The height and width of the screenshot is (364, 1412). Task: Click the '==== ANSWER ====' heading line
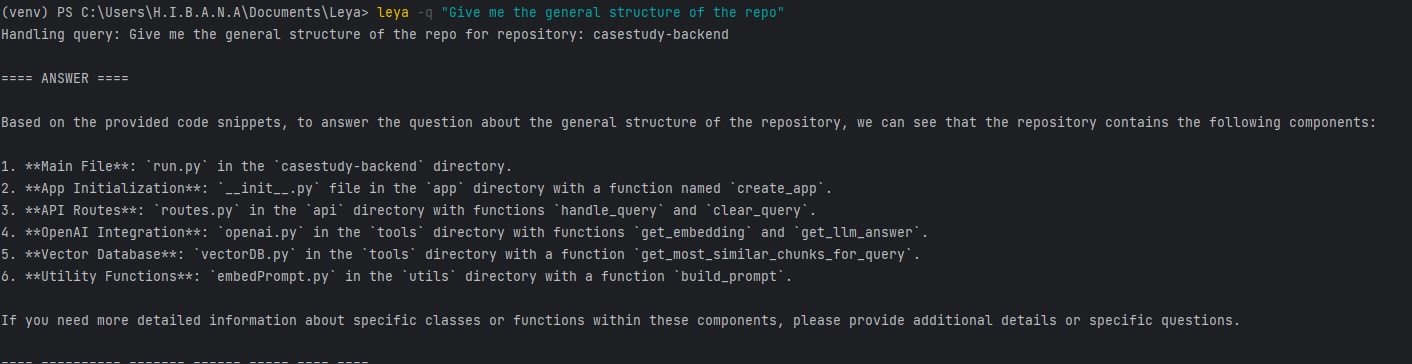pos(65,78)
